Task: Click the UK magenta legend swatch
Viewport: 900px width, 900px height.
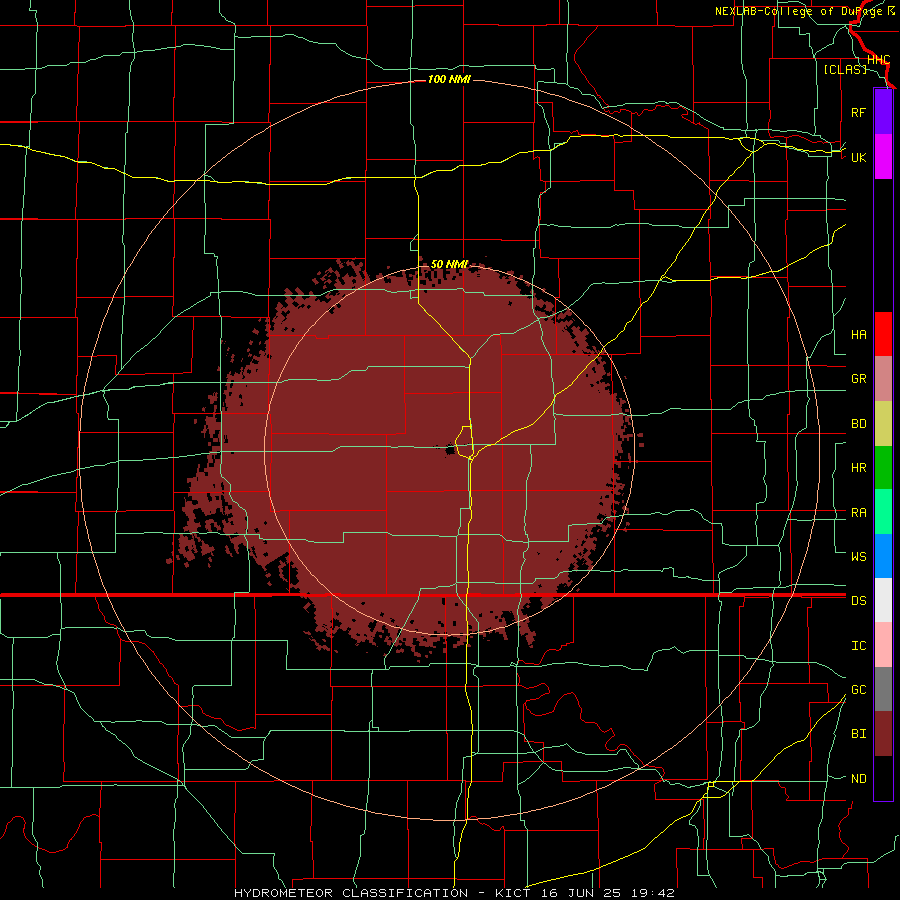Action: 883,157
